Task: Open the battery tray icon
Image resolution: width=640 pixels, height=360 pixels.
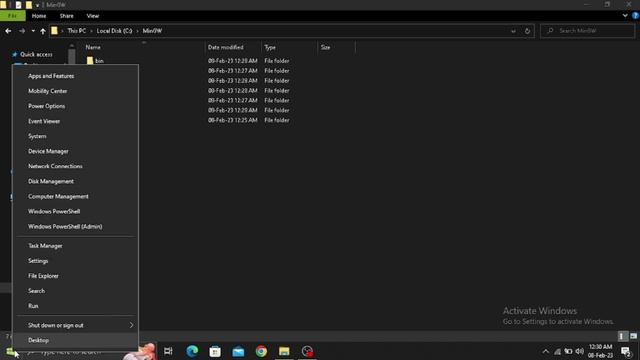Action: [568, 351]
